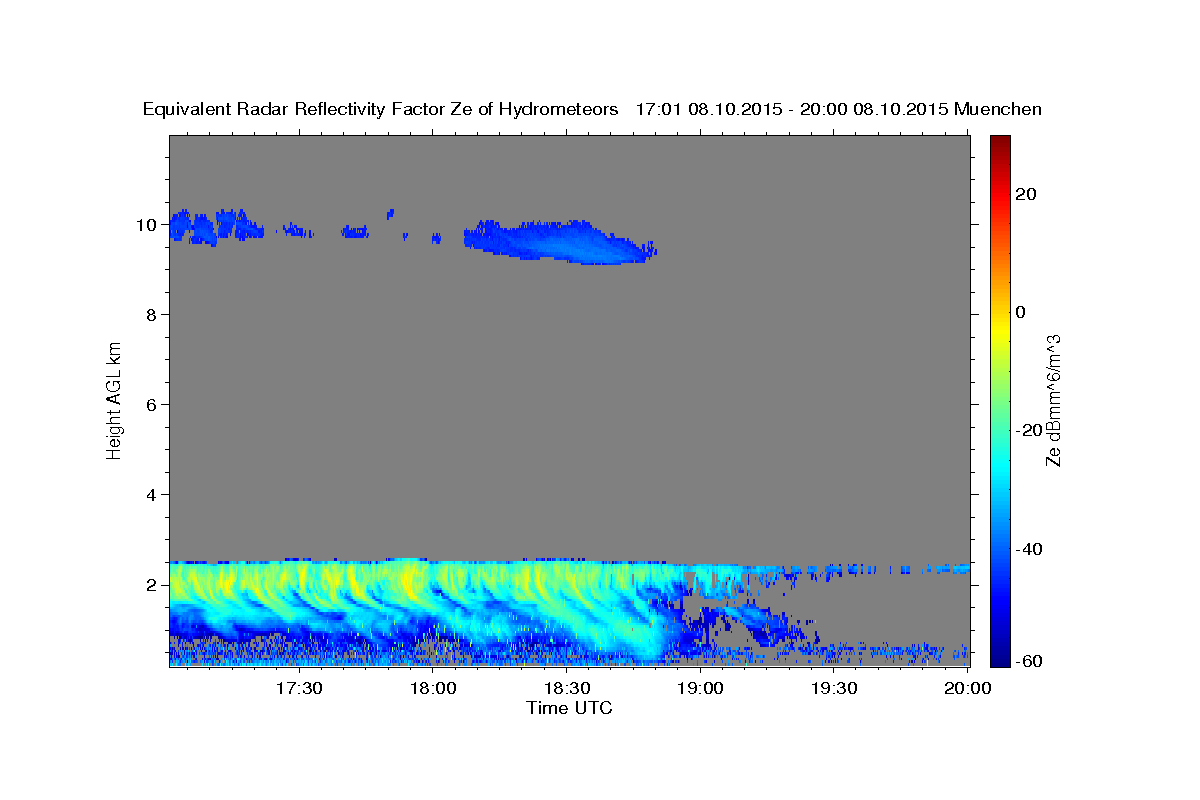Click the '19:30' time tick label
This screenshot has height=800, width=1200.
(833, 689)
